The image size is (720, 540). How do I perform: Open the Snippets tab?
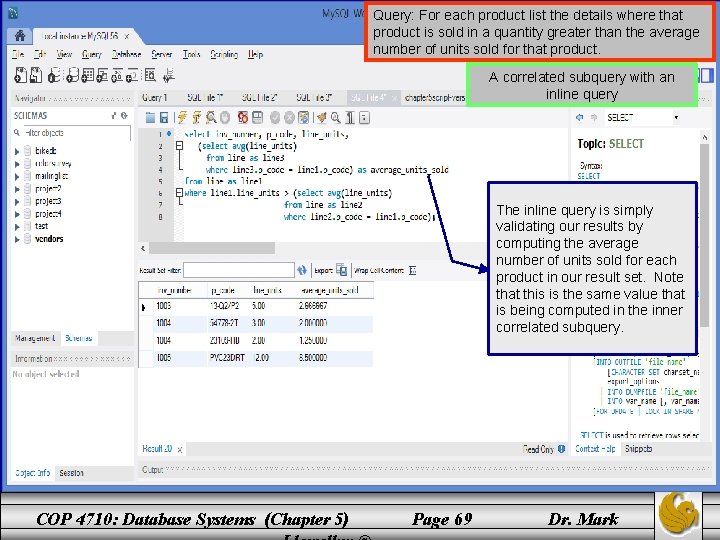point(639,449)
